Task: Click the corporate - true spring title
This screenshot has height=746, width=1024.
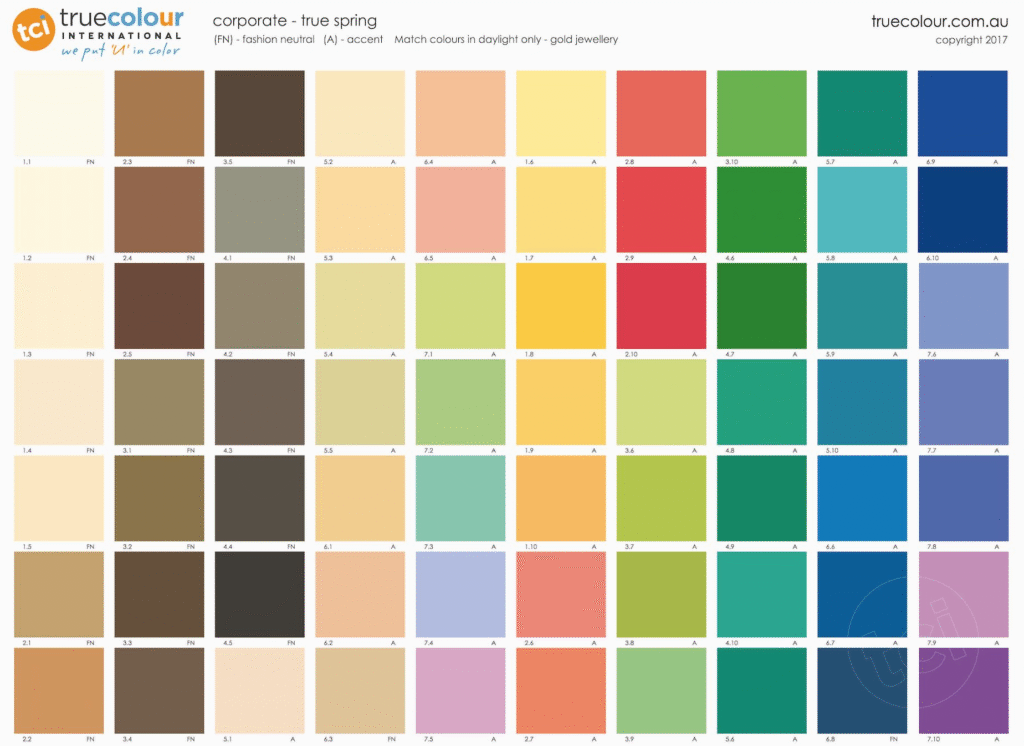Action: pos(295,21)
